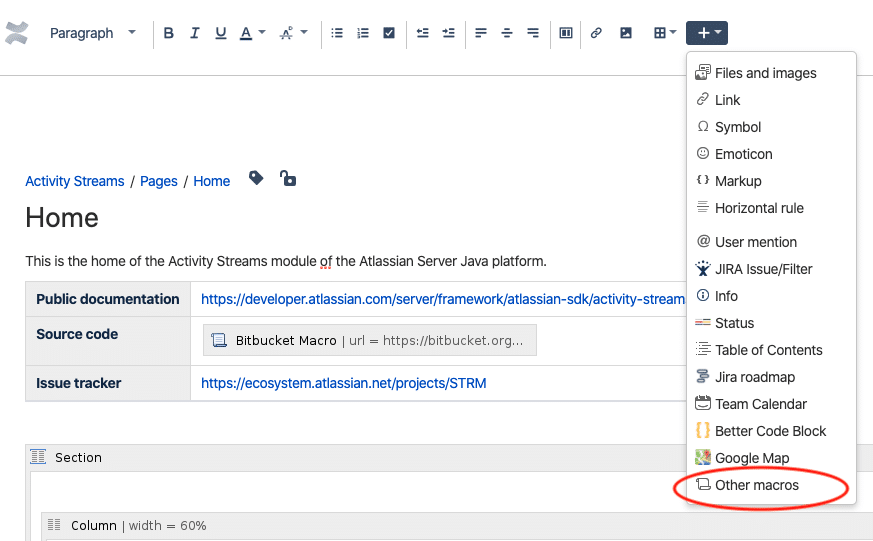873x541 pixels.
Task: Click the more formatting icon
Action: pos(286,33)
